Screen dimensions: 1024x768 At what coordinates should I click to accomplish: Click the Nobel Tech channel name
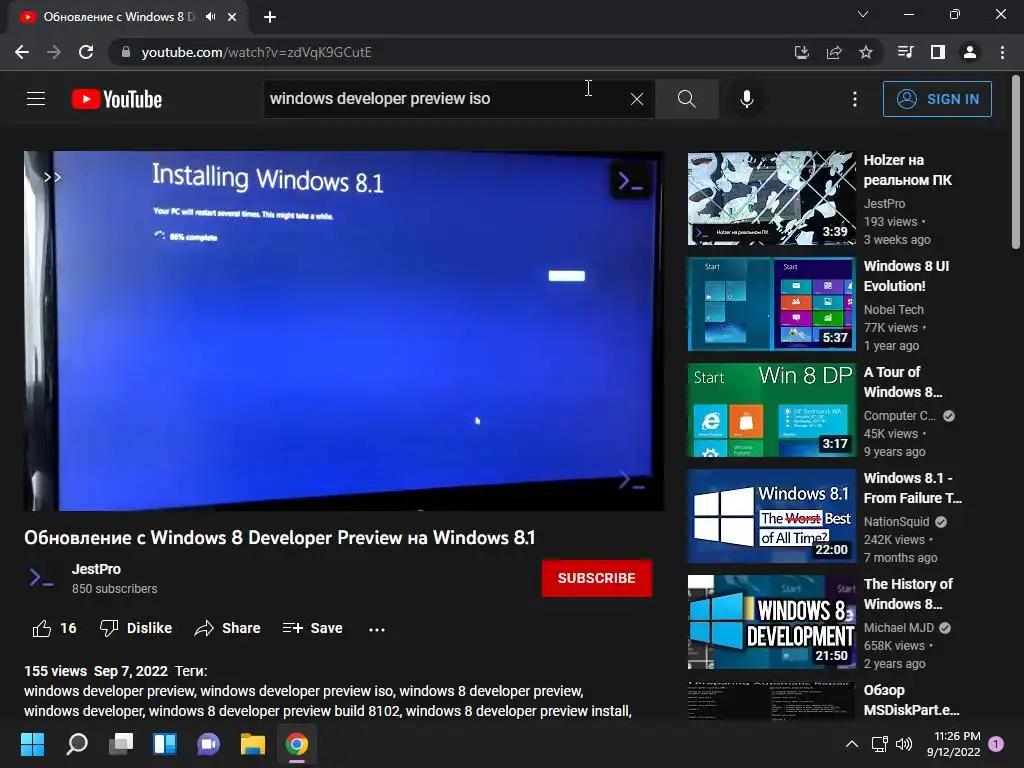point(893,310)
